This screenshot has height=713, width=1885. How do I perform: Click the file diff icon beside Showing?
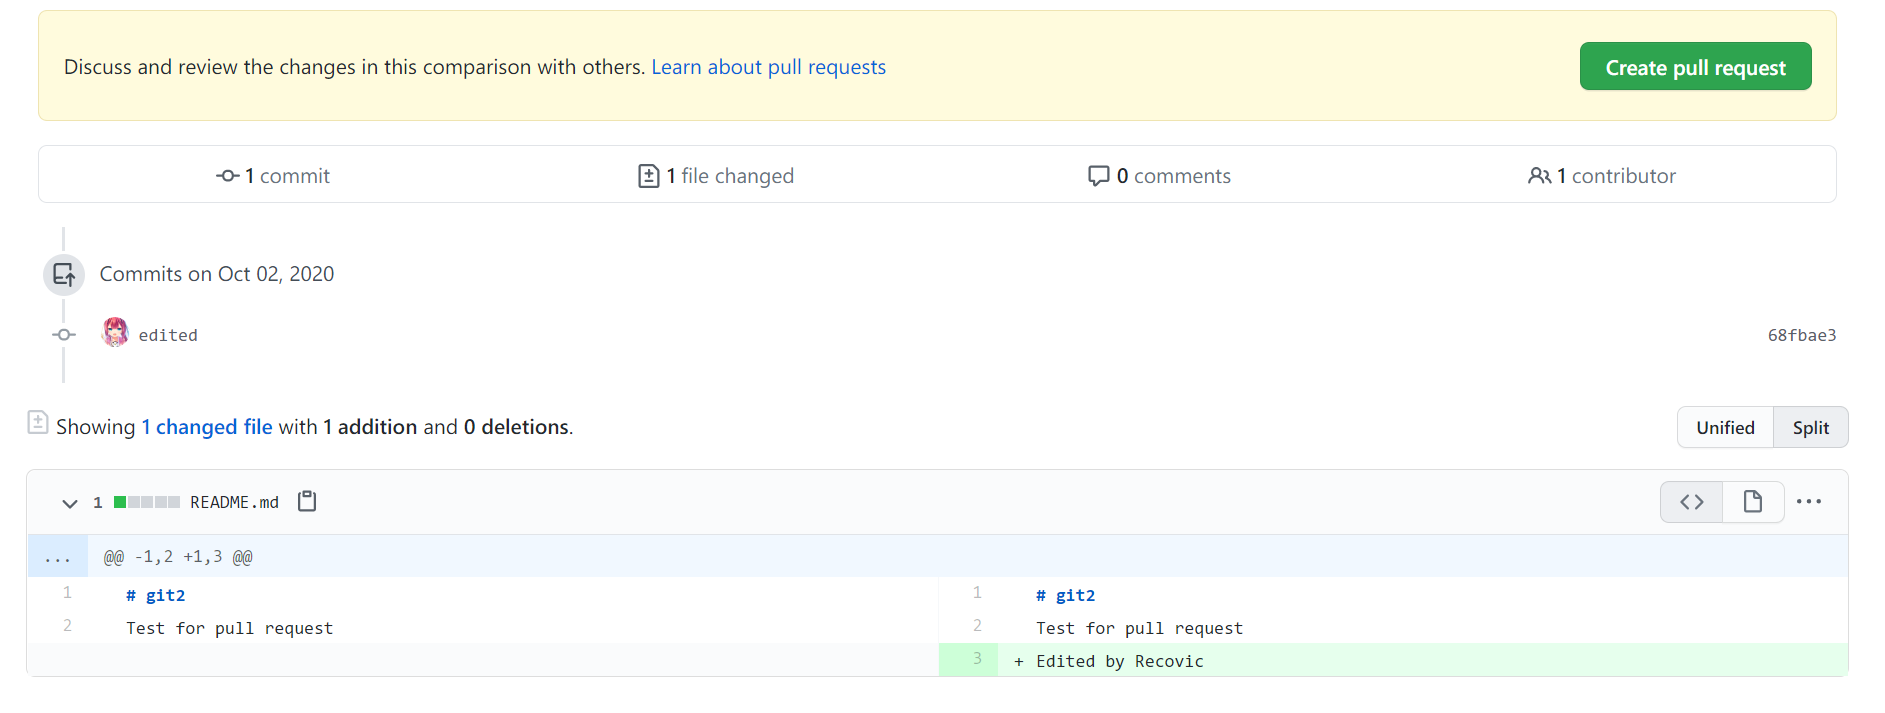coord(38,423)
